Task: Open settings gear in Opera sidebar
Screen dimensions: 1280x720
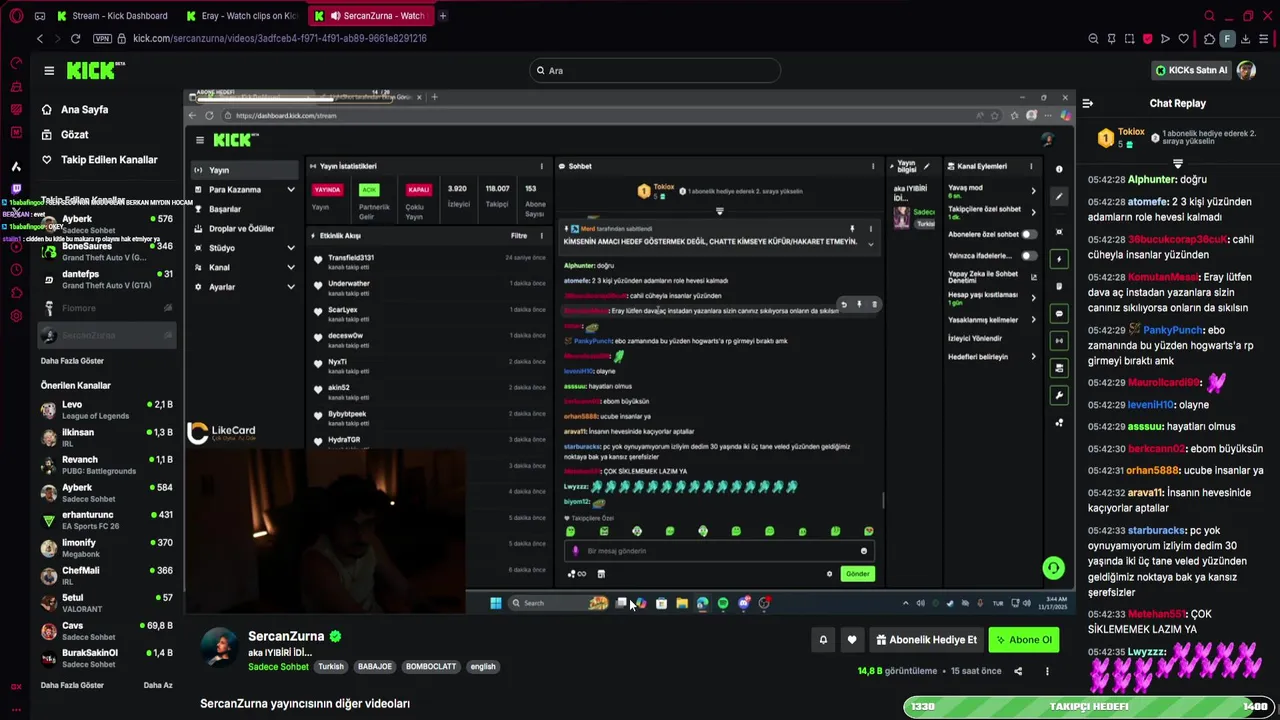Action: (16, 316)
